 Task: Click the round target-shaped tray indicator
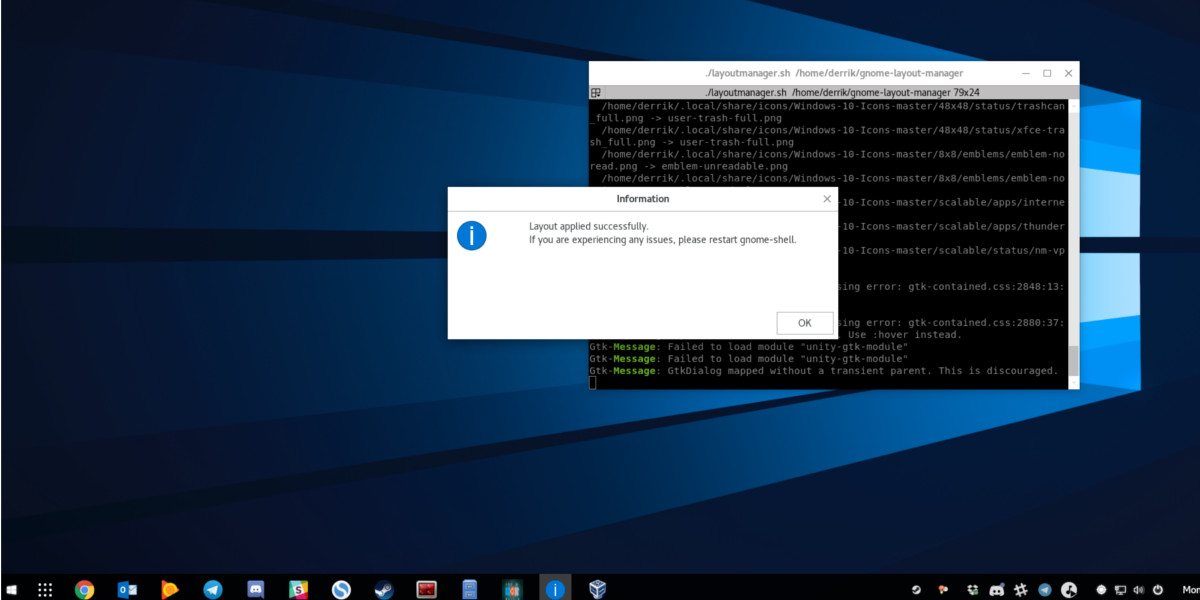[x=1101, y=590]
